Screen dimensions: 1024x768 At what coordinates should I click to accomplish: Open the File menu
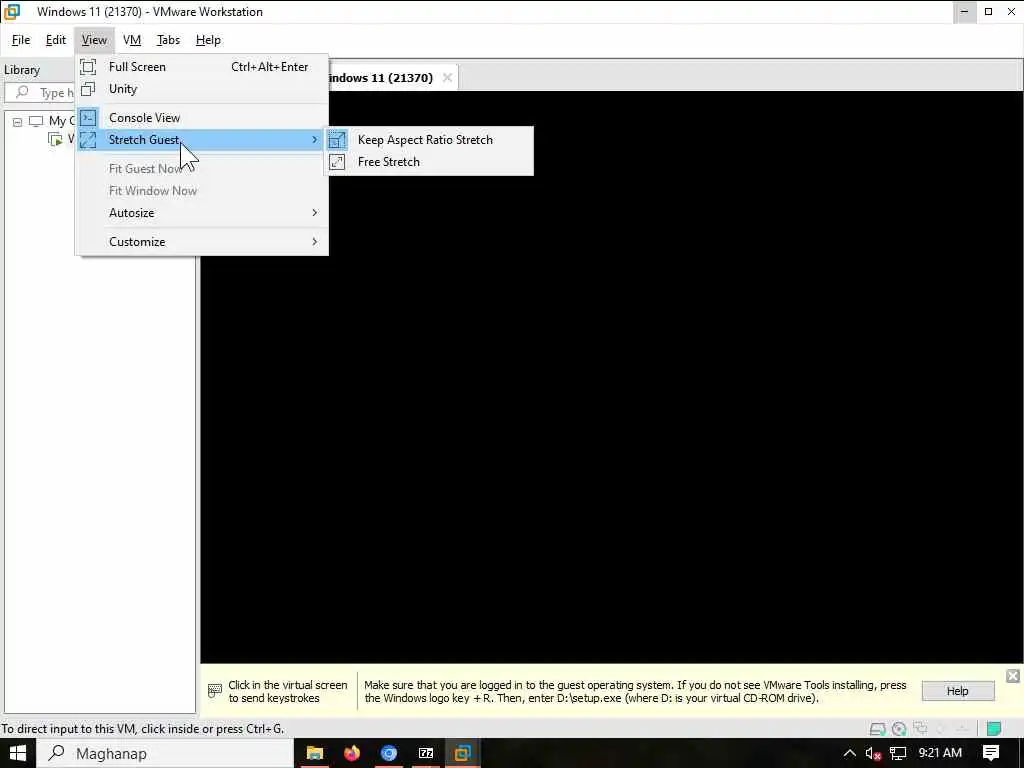pos(21,40)
